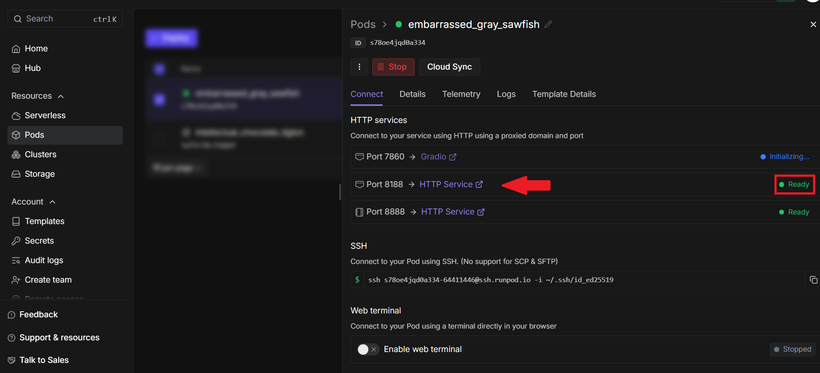This screenshot has height=373, width=820.
Task: Click the panel resize handle
Action: point(340,192)
